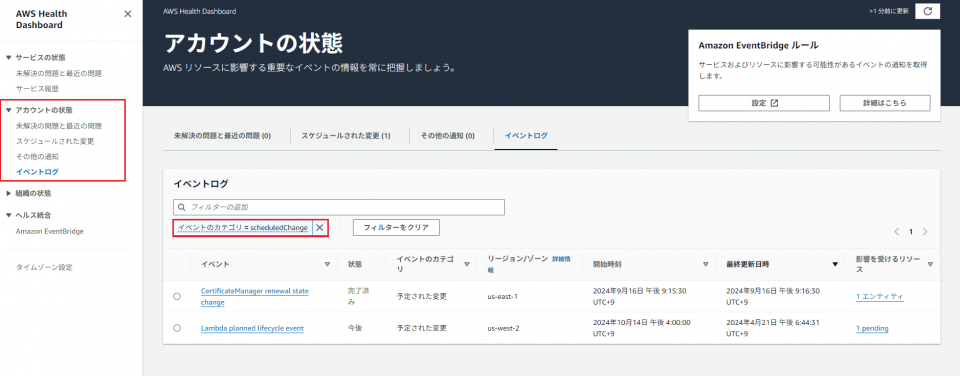Collapse the ヘルス統合 sidebar section
The width and height of the screenshot is (960, 376).
click(x=9, y=216)
